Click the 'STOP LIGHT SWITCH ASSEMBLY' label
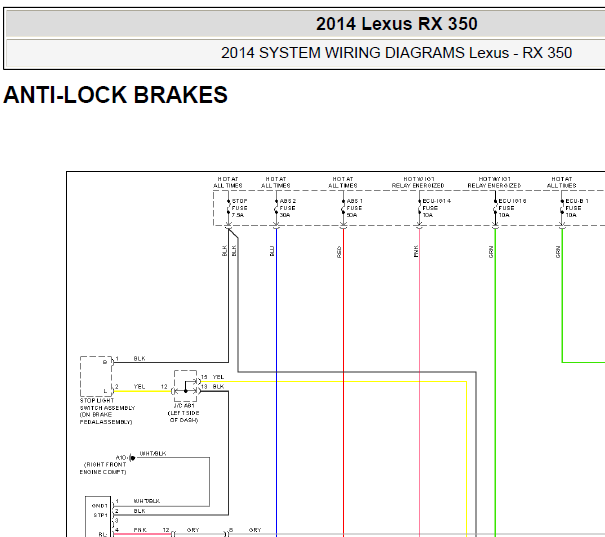This screenshot has height=537, width=605. pyautogui.click(x=107, y=411)
